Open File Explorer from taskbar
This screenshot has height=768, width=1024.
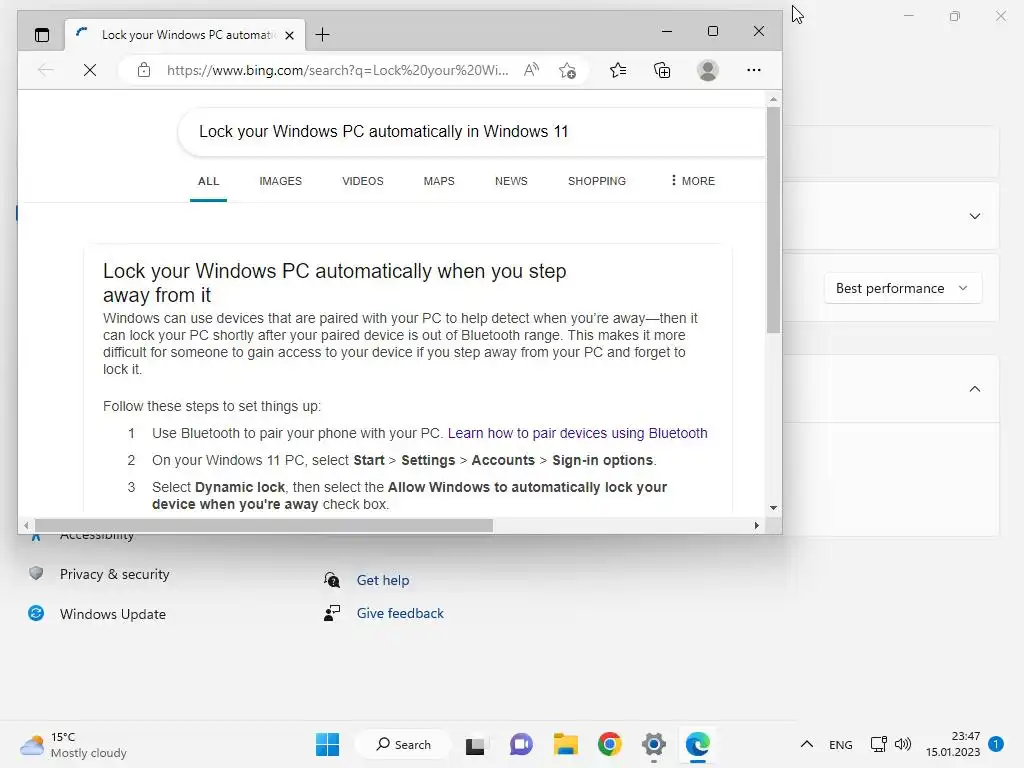[566, 744]
